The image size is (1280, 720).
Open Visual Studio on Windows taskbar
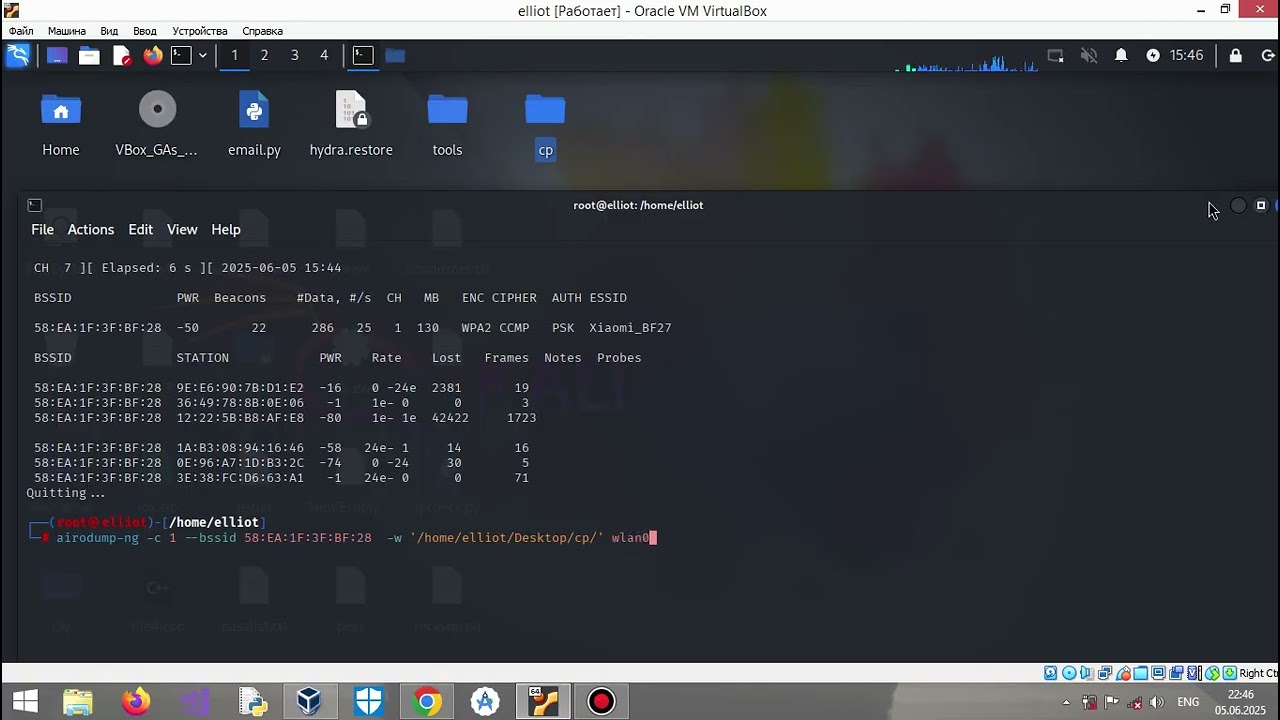point(194,702)
